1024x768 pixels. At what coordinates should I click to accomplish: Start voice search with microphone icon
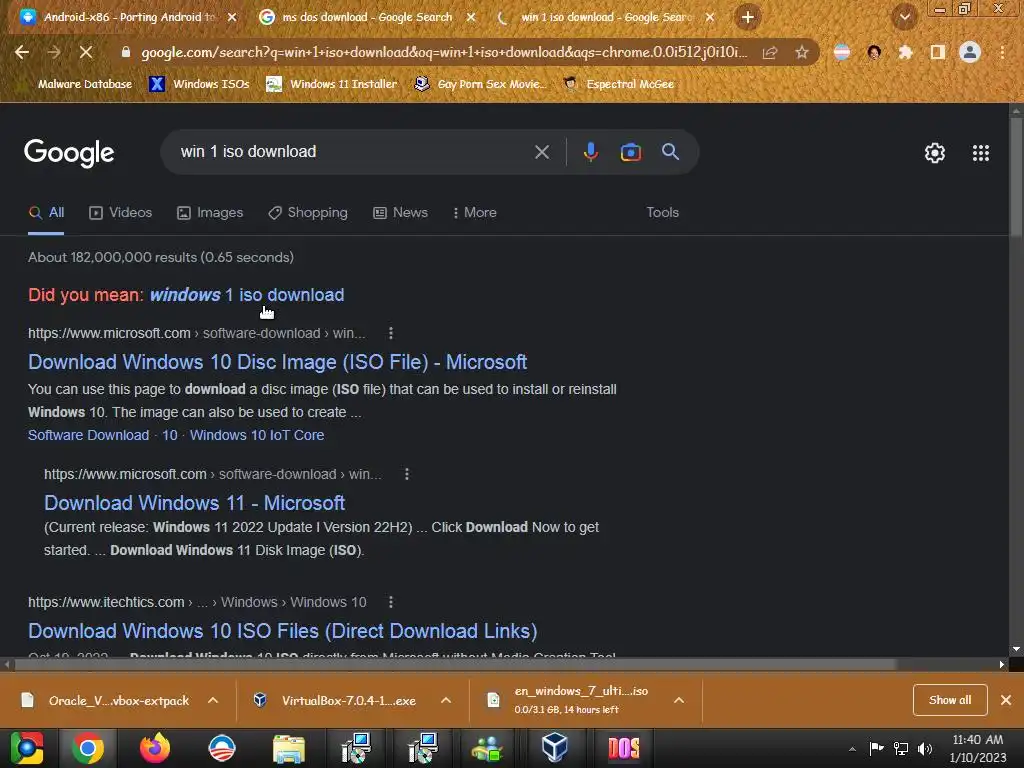(x=590, y=152)
